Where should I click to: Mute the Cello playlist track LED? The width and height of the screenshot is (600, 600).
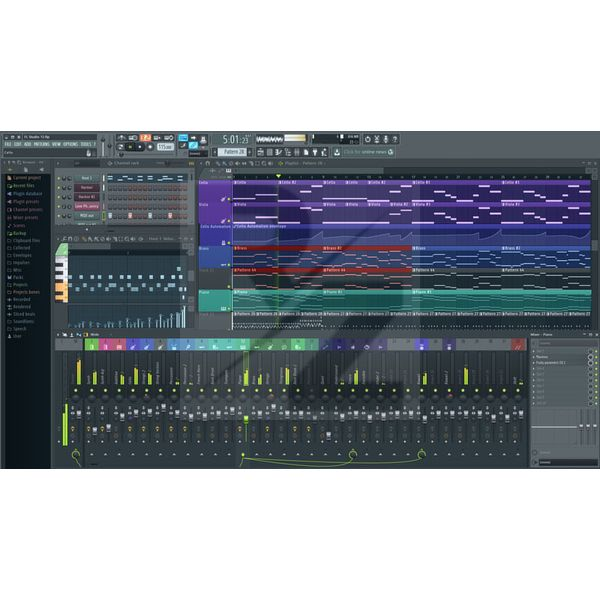(229, 199)
